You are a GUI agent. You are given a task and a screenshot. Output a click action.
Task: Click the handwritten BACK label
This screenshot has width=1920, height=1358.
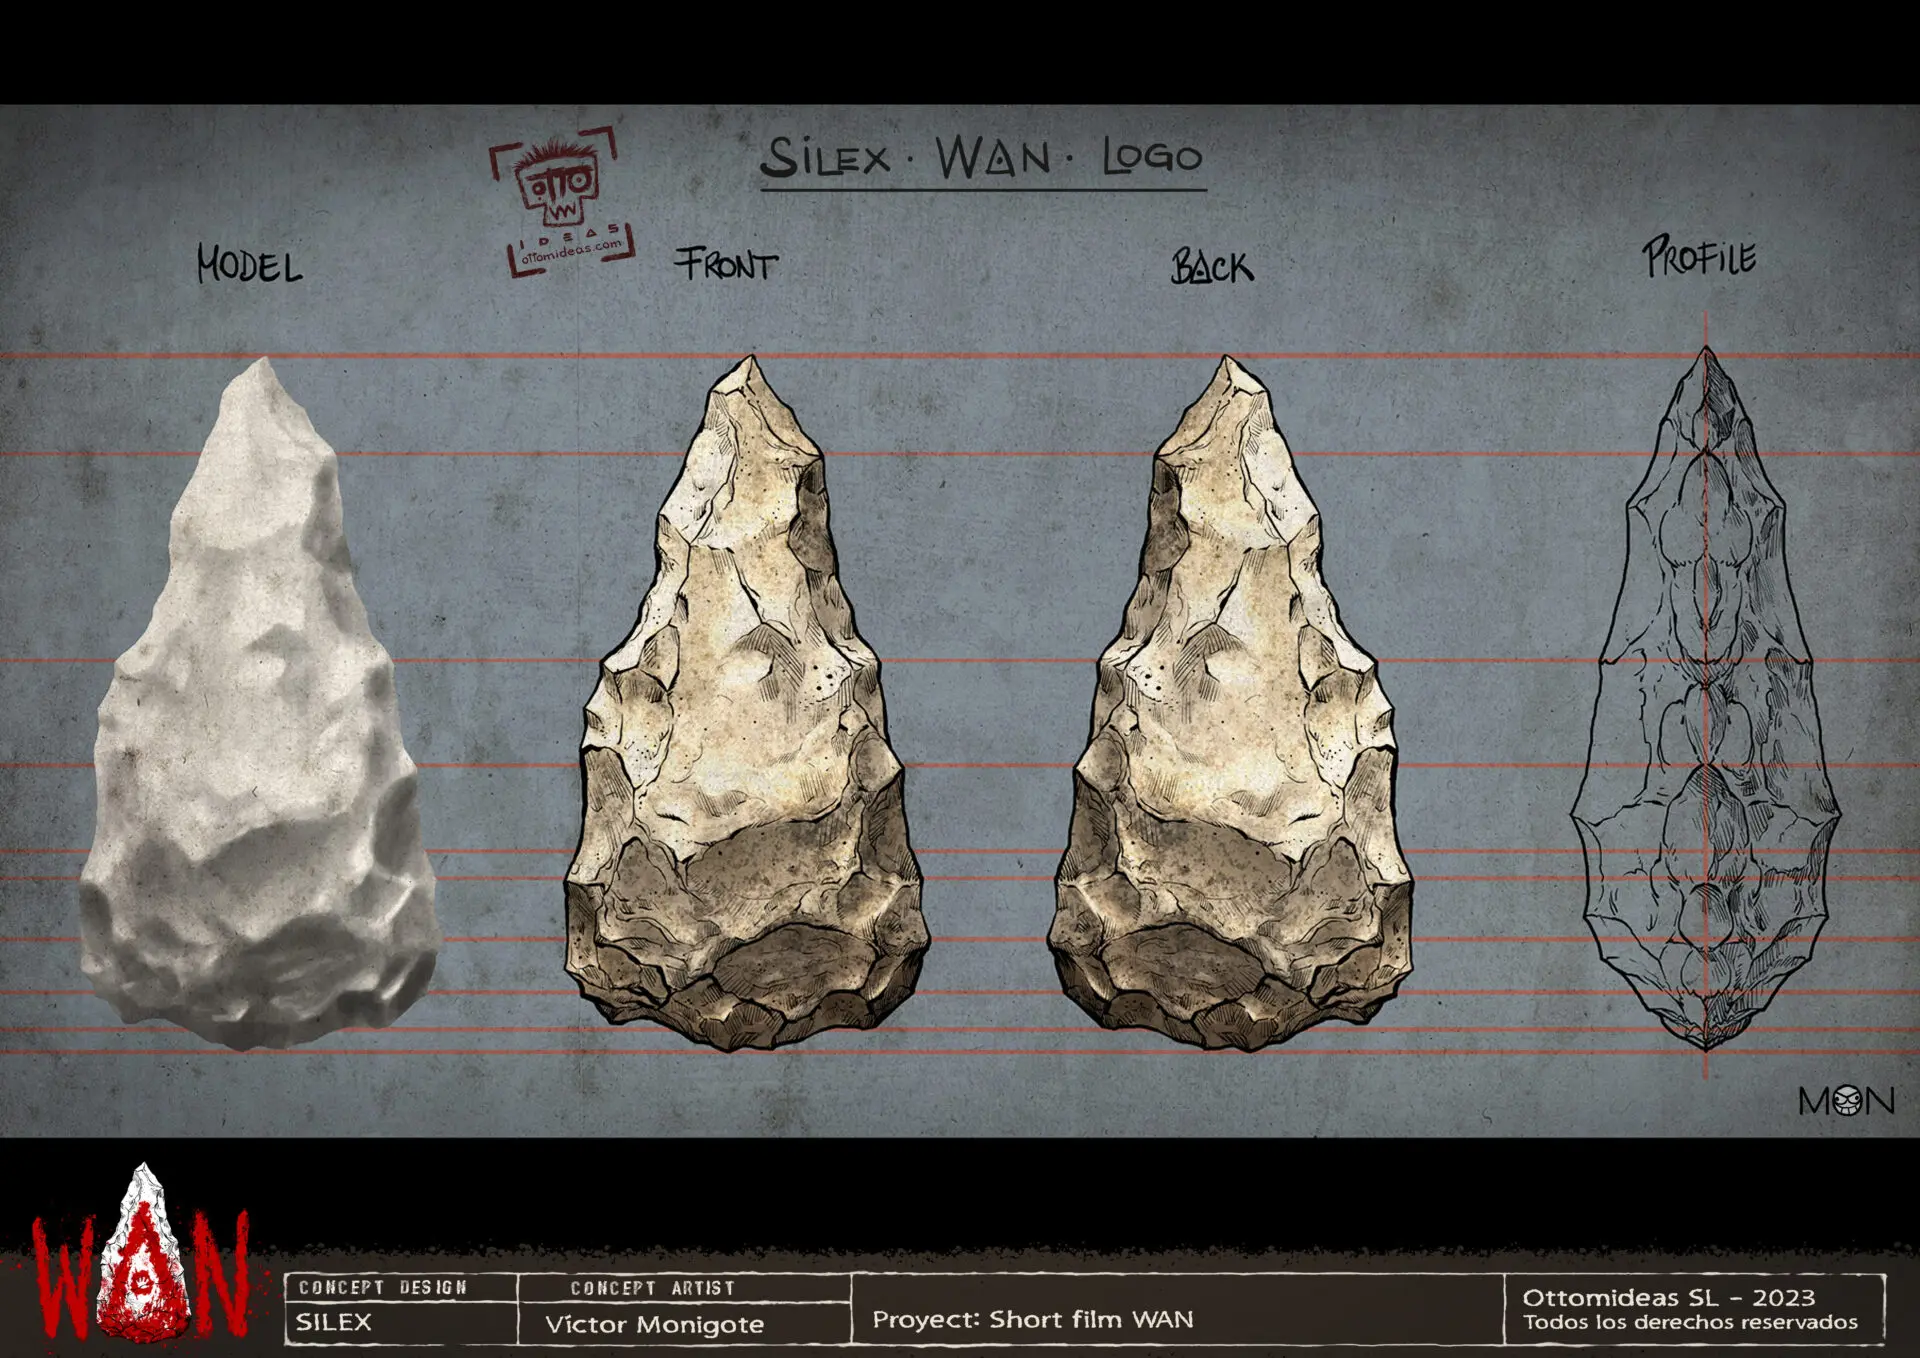coord(1212,267)
